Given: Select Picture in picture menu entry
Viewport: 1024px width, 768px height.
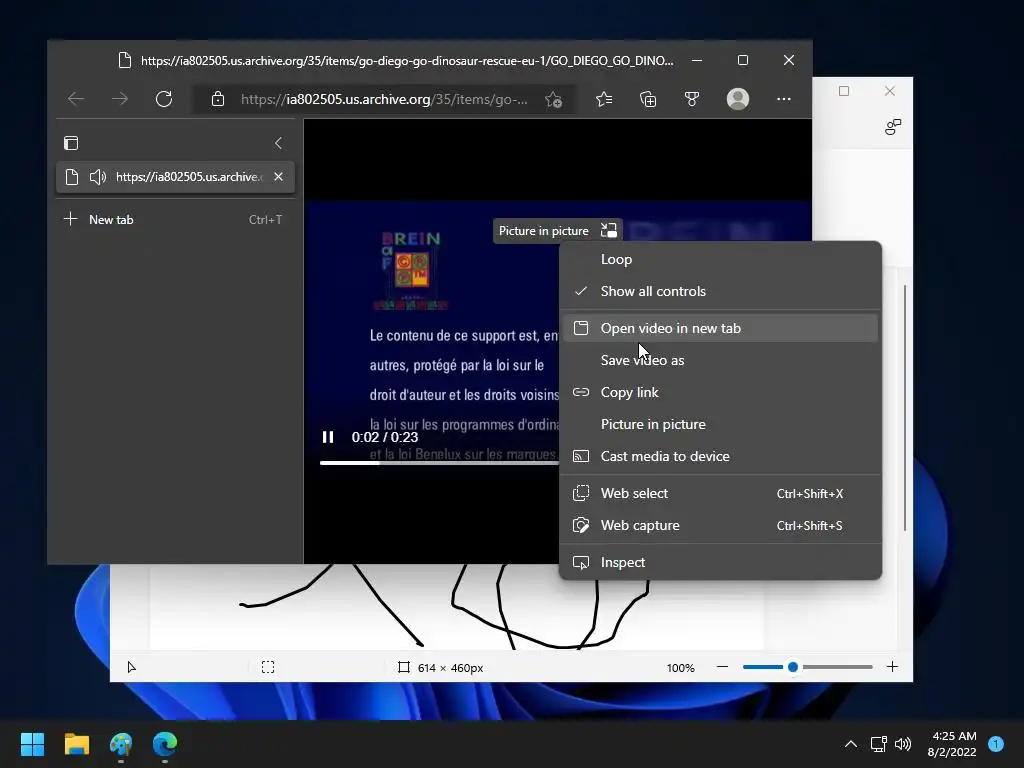Looking at the screenshot, I should coord(720,424).
